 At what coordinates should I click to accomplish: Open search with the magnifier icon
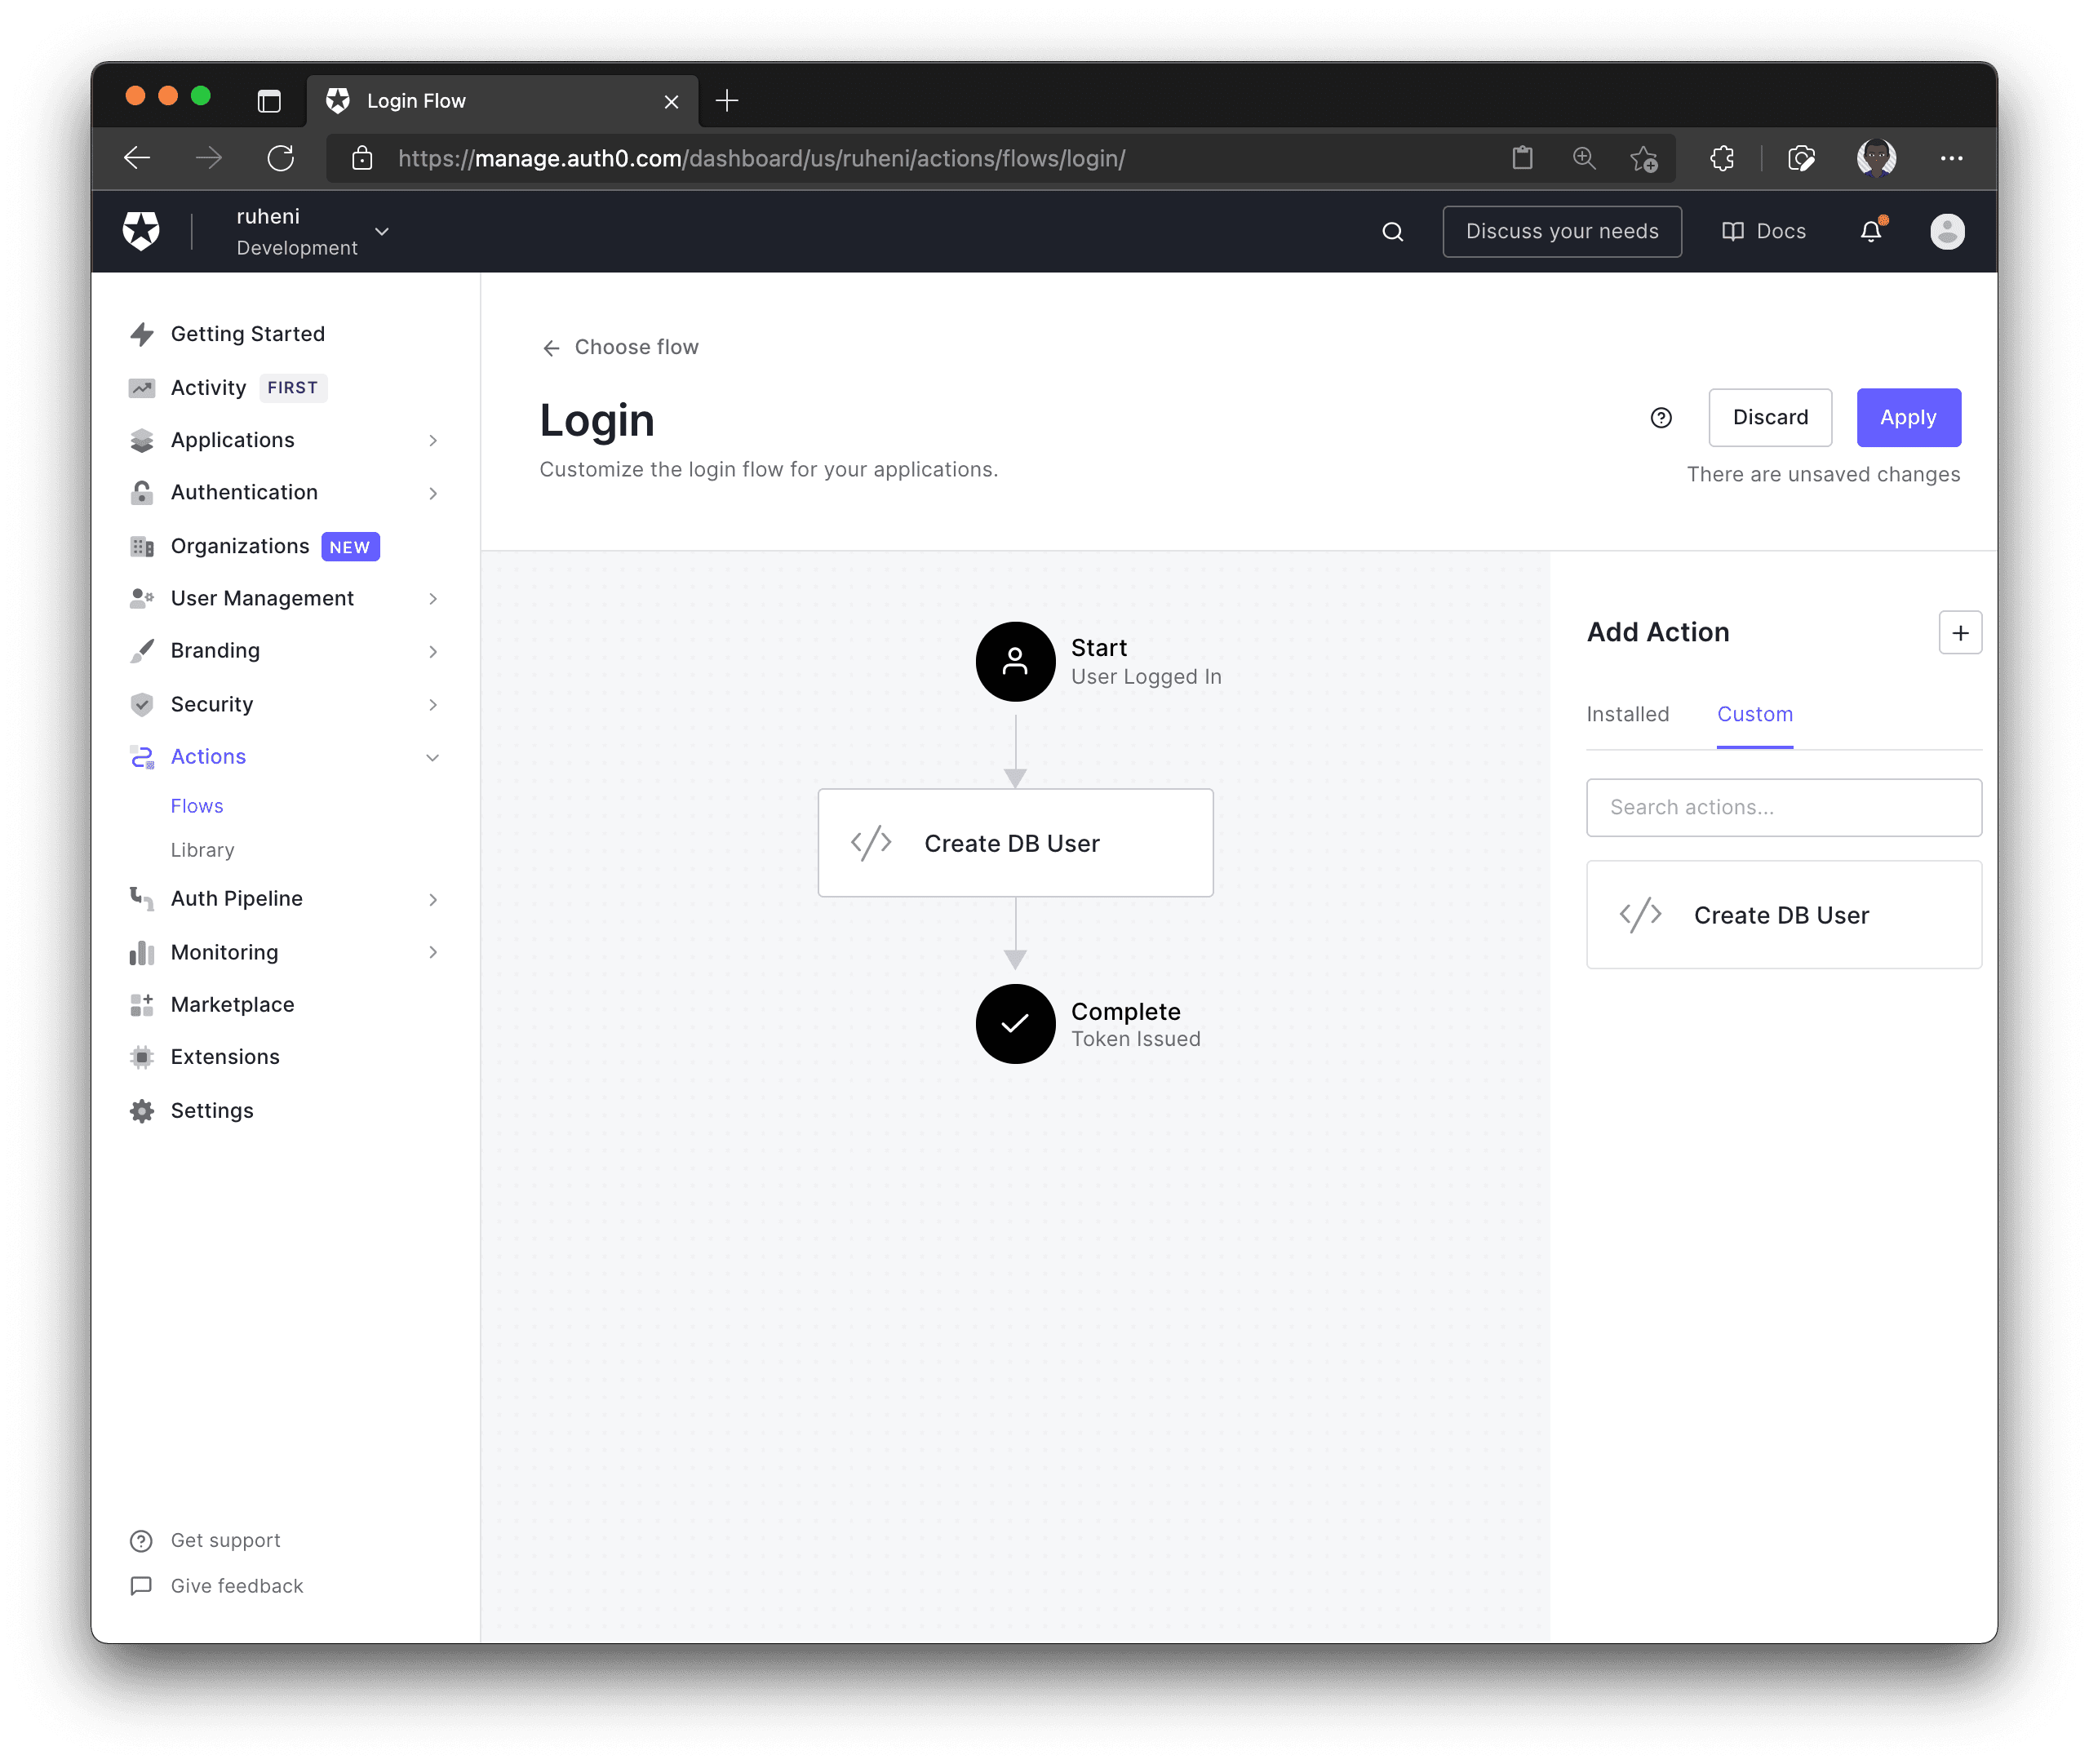[x=1393, y=231]
